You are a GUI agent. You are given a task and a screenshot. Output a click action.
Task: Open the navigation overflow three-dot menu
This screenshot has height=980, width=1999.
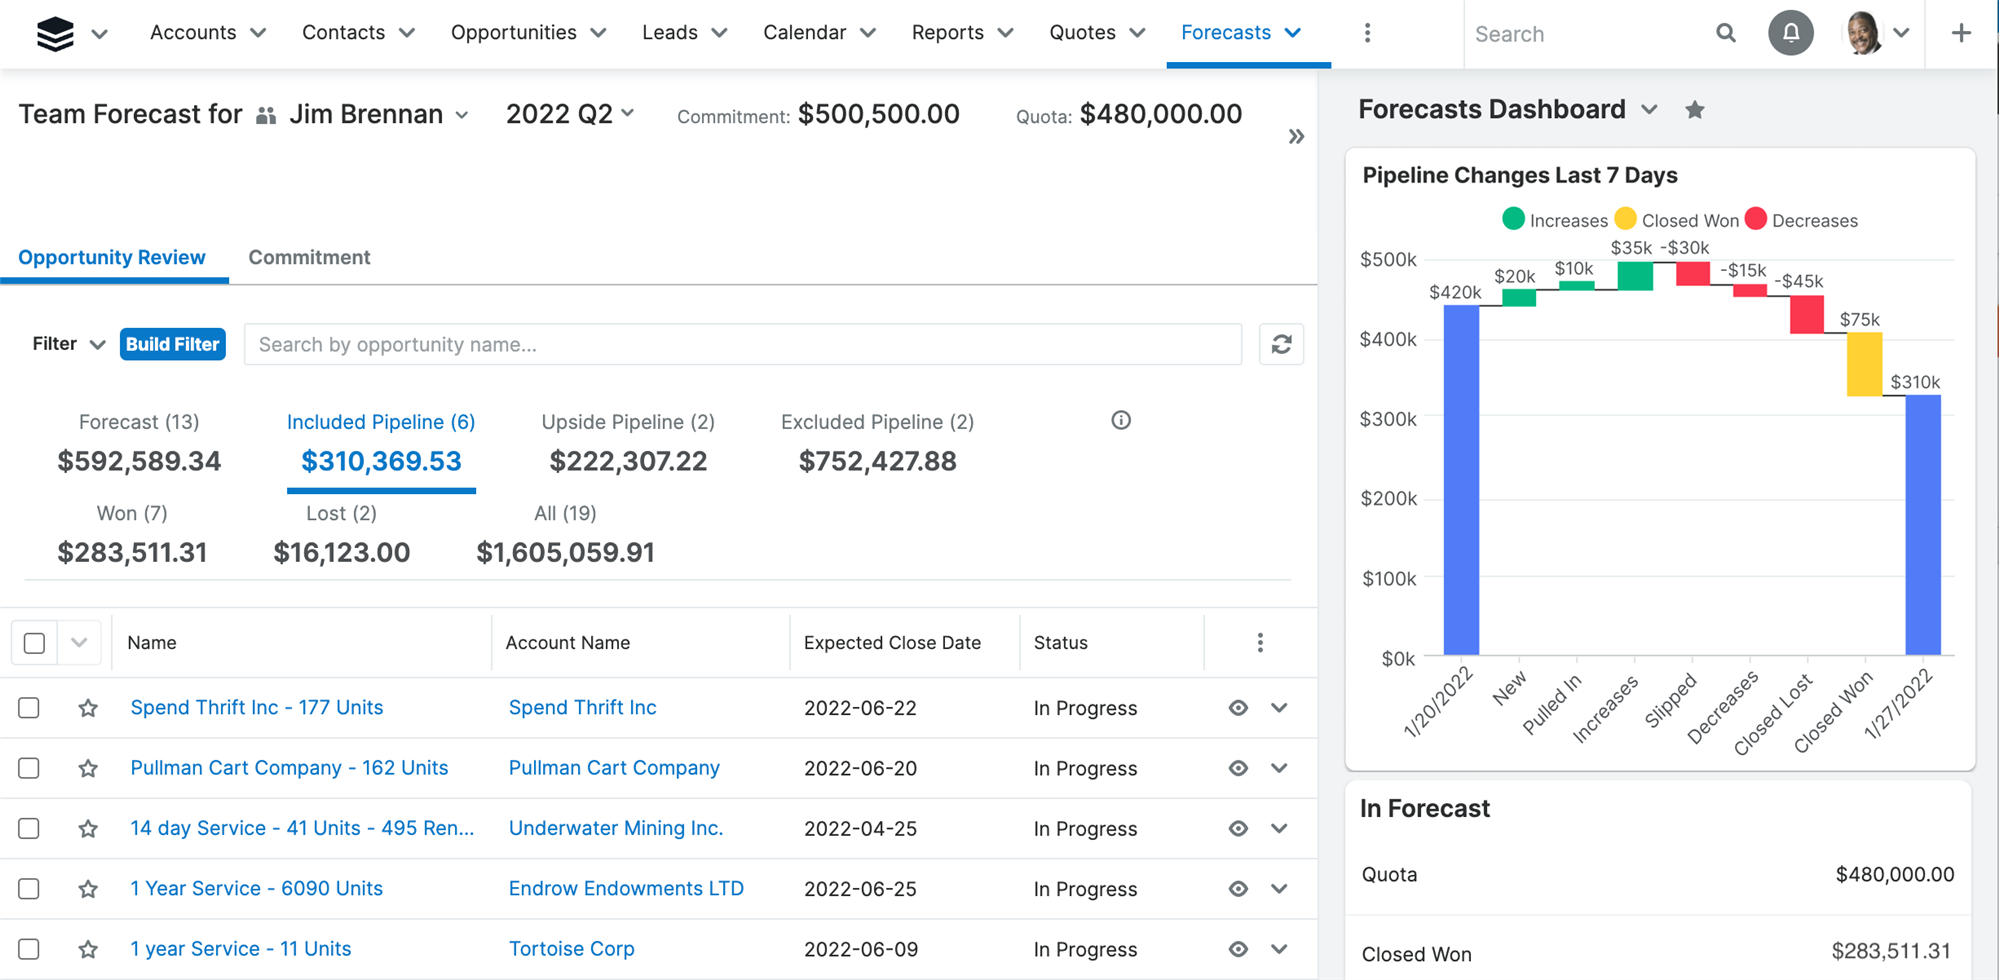[1367, 33]
